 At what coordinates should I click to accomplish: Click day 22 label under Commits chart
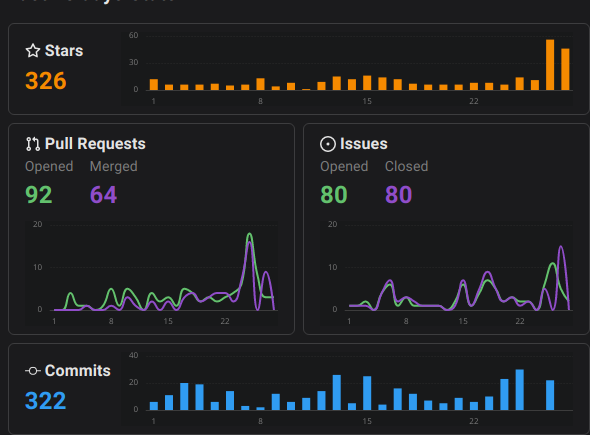click(x=474, y=421)
